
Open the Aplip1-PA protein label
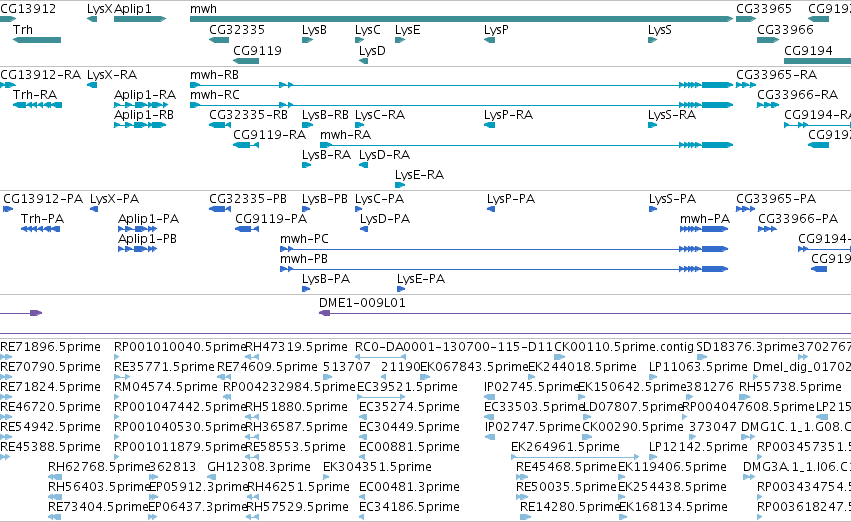click(x=149, y=219)
